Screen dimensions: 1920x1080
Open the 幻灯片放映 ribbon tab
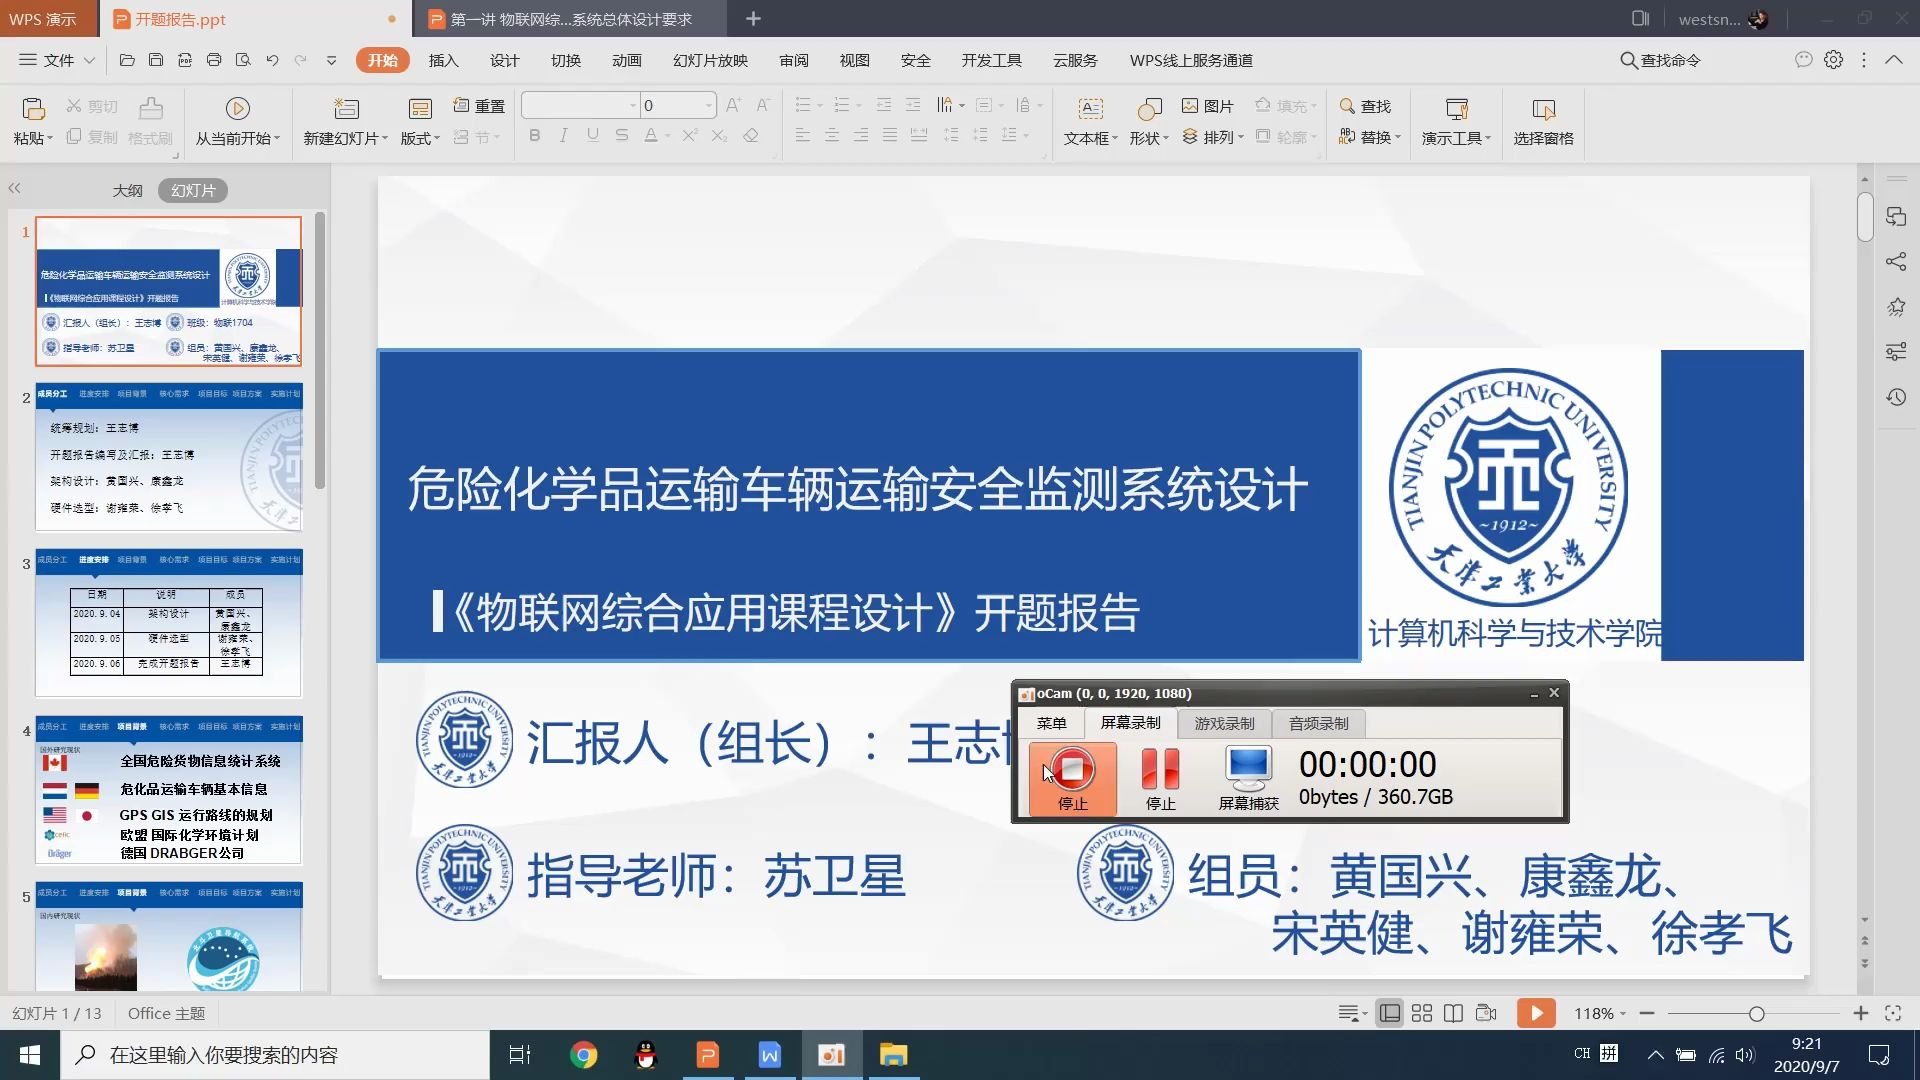pyautogui.click(x=710, y=60)
